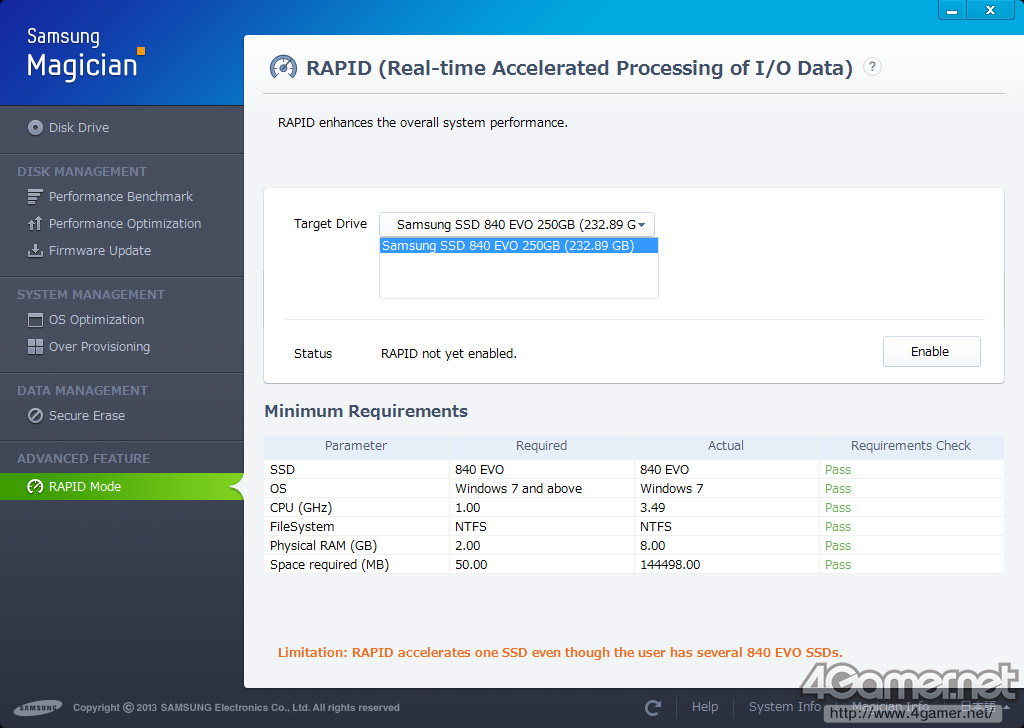Click the refresh arrow icon in footer
This screenshot has width=1024, height=728.
click(x=652, y=707)
